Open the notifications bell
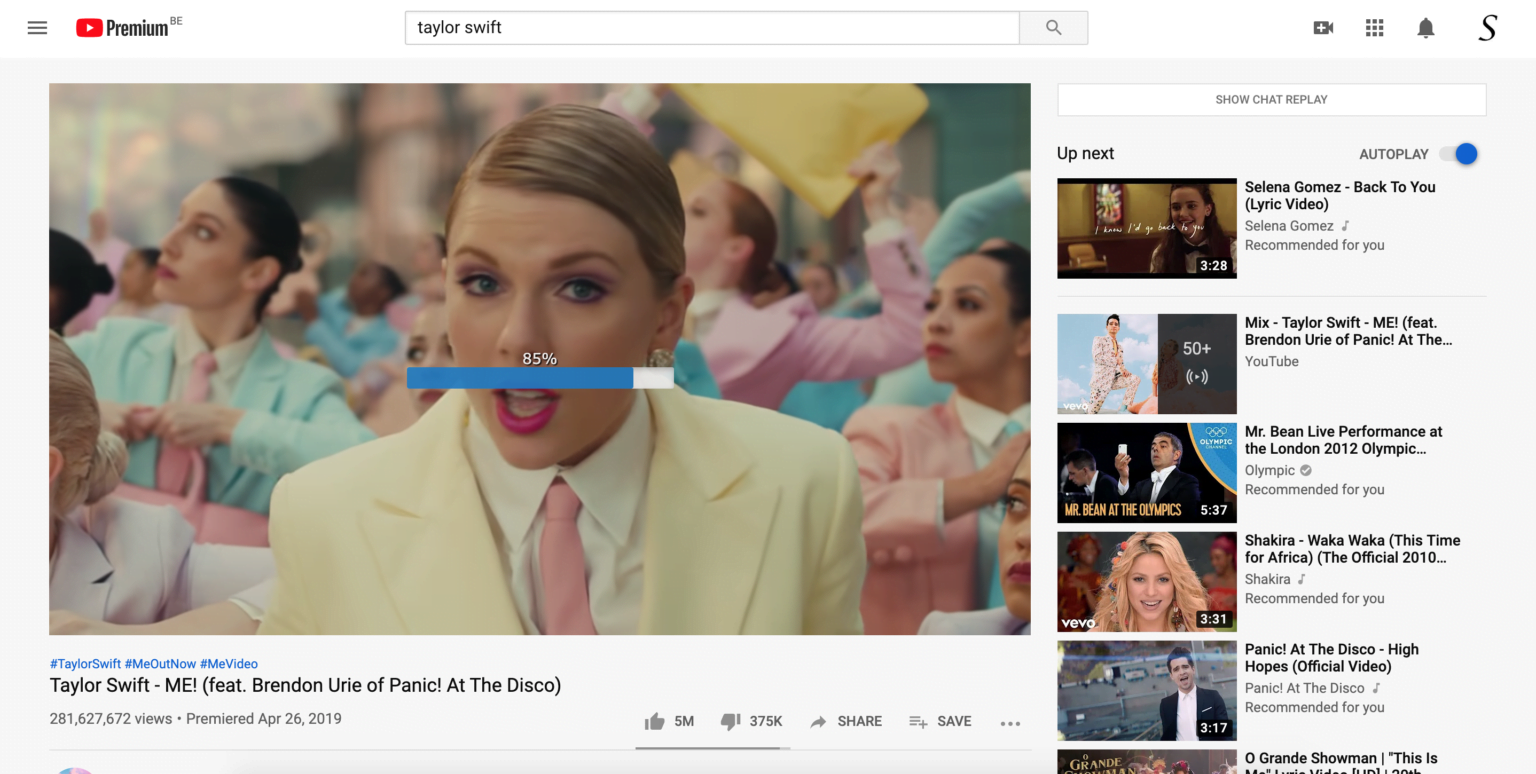 click(1425, 27)
